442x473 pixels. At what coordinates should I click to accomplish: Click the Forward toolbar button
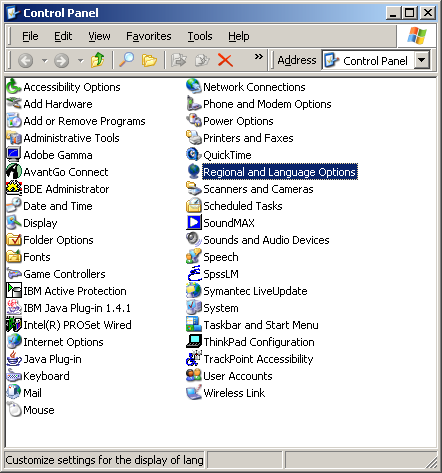click(x=62, y=60)
